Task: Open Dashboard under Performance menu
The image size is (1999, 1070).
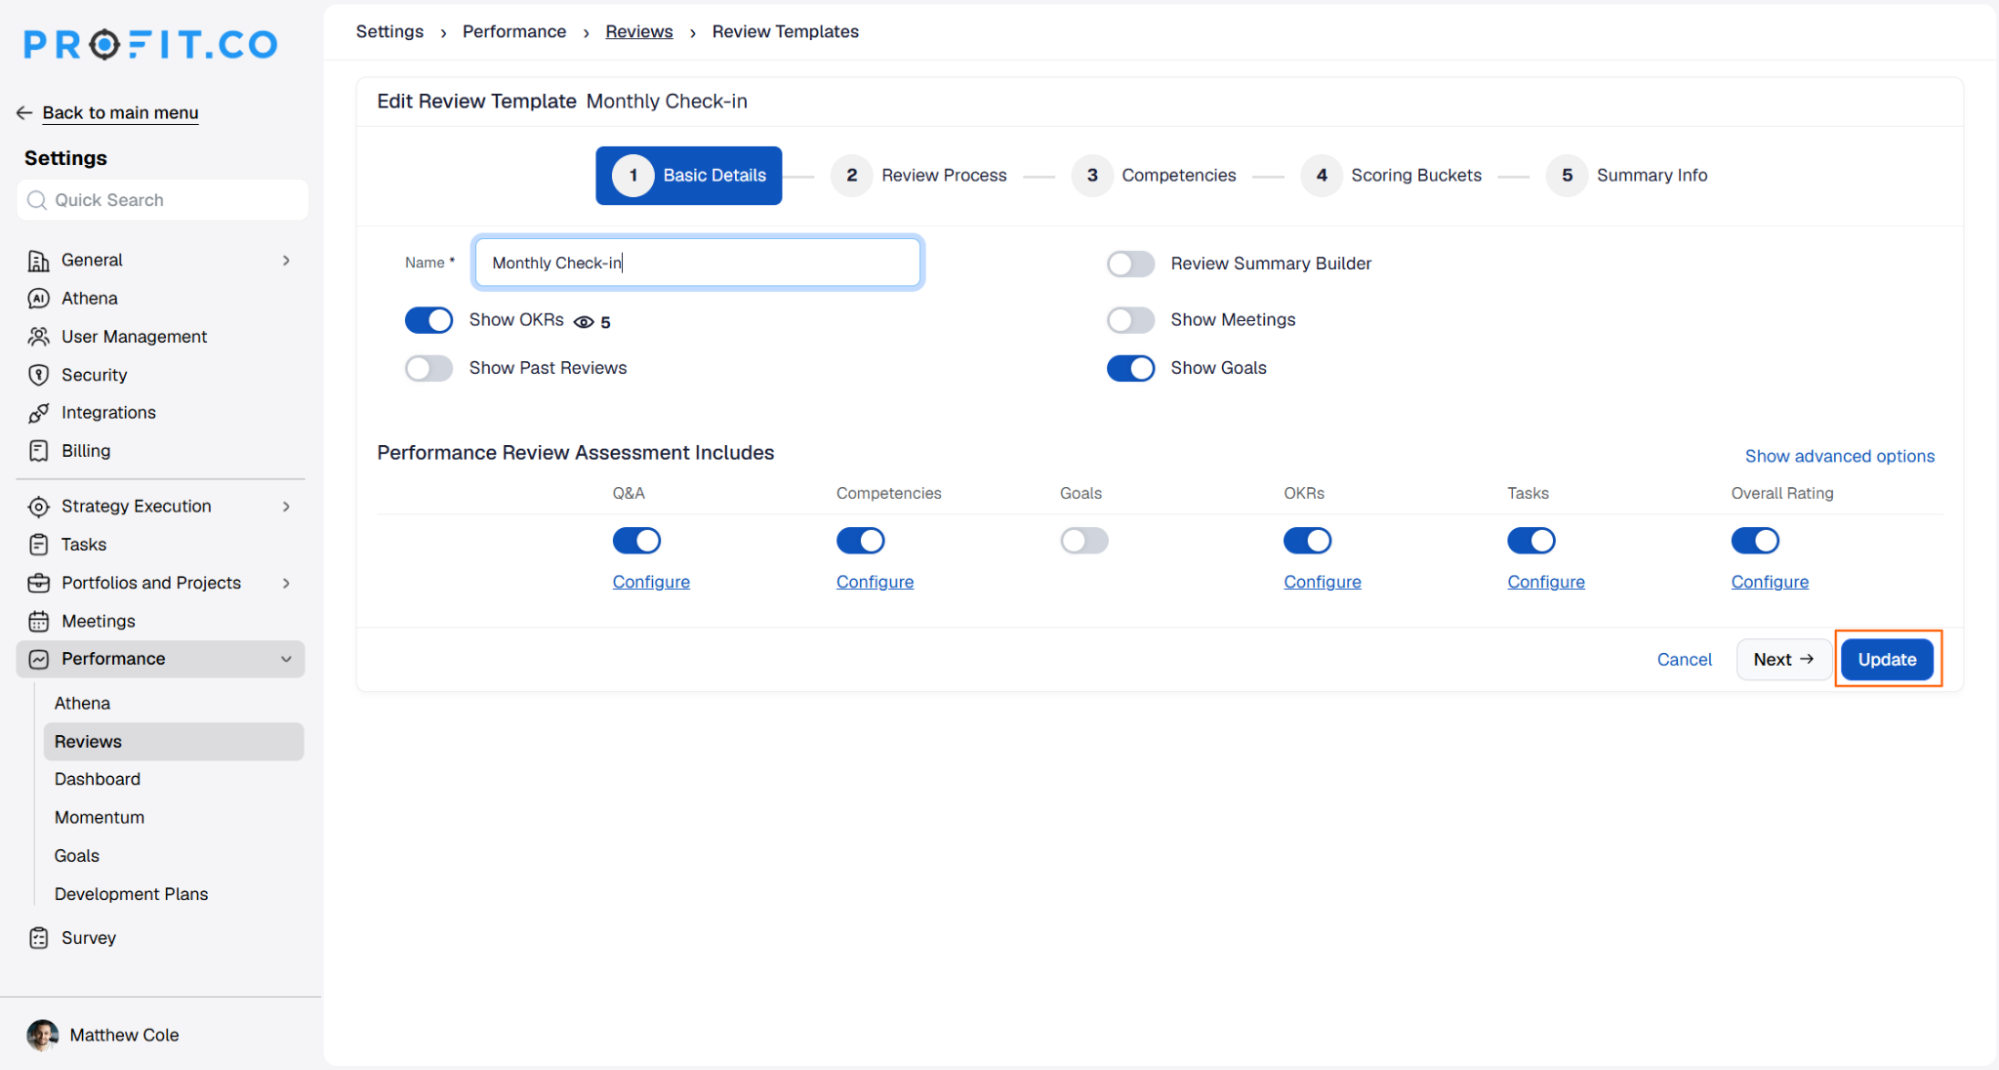Action: pos(97,779)
